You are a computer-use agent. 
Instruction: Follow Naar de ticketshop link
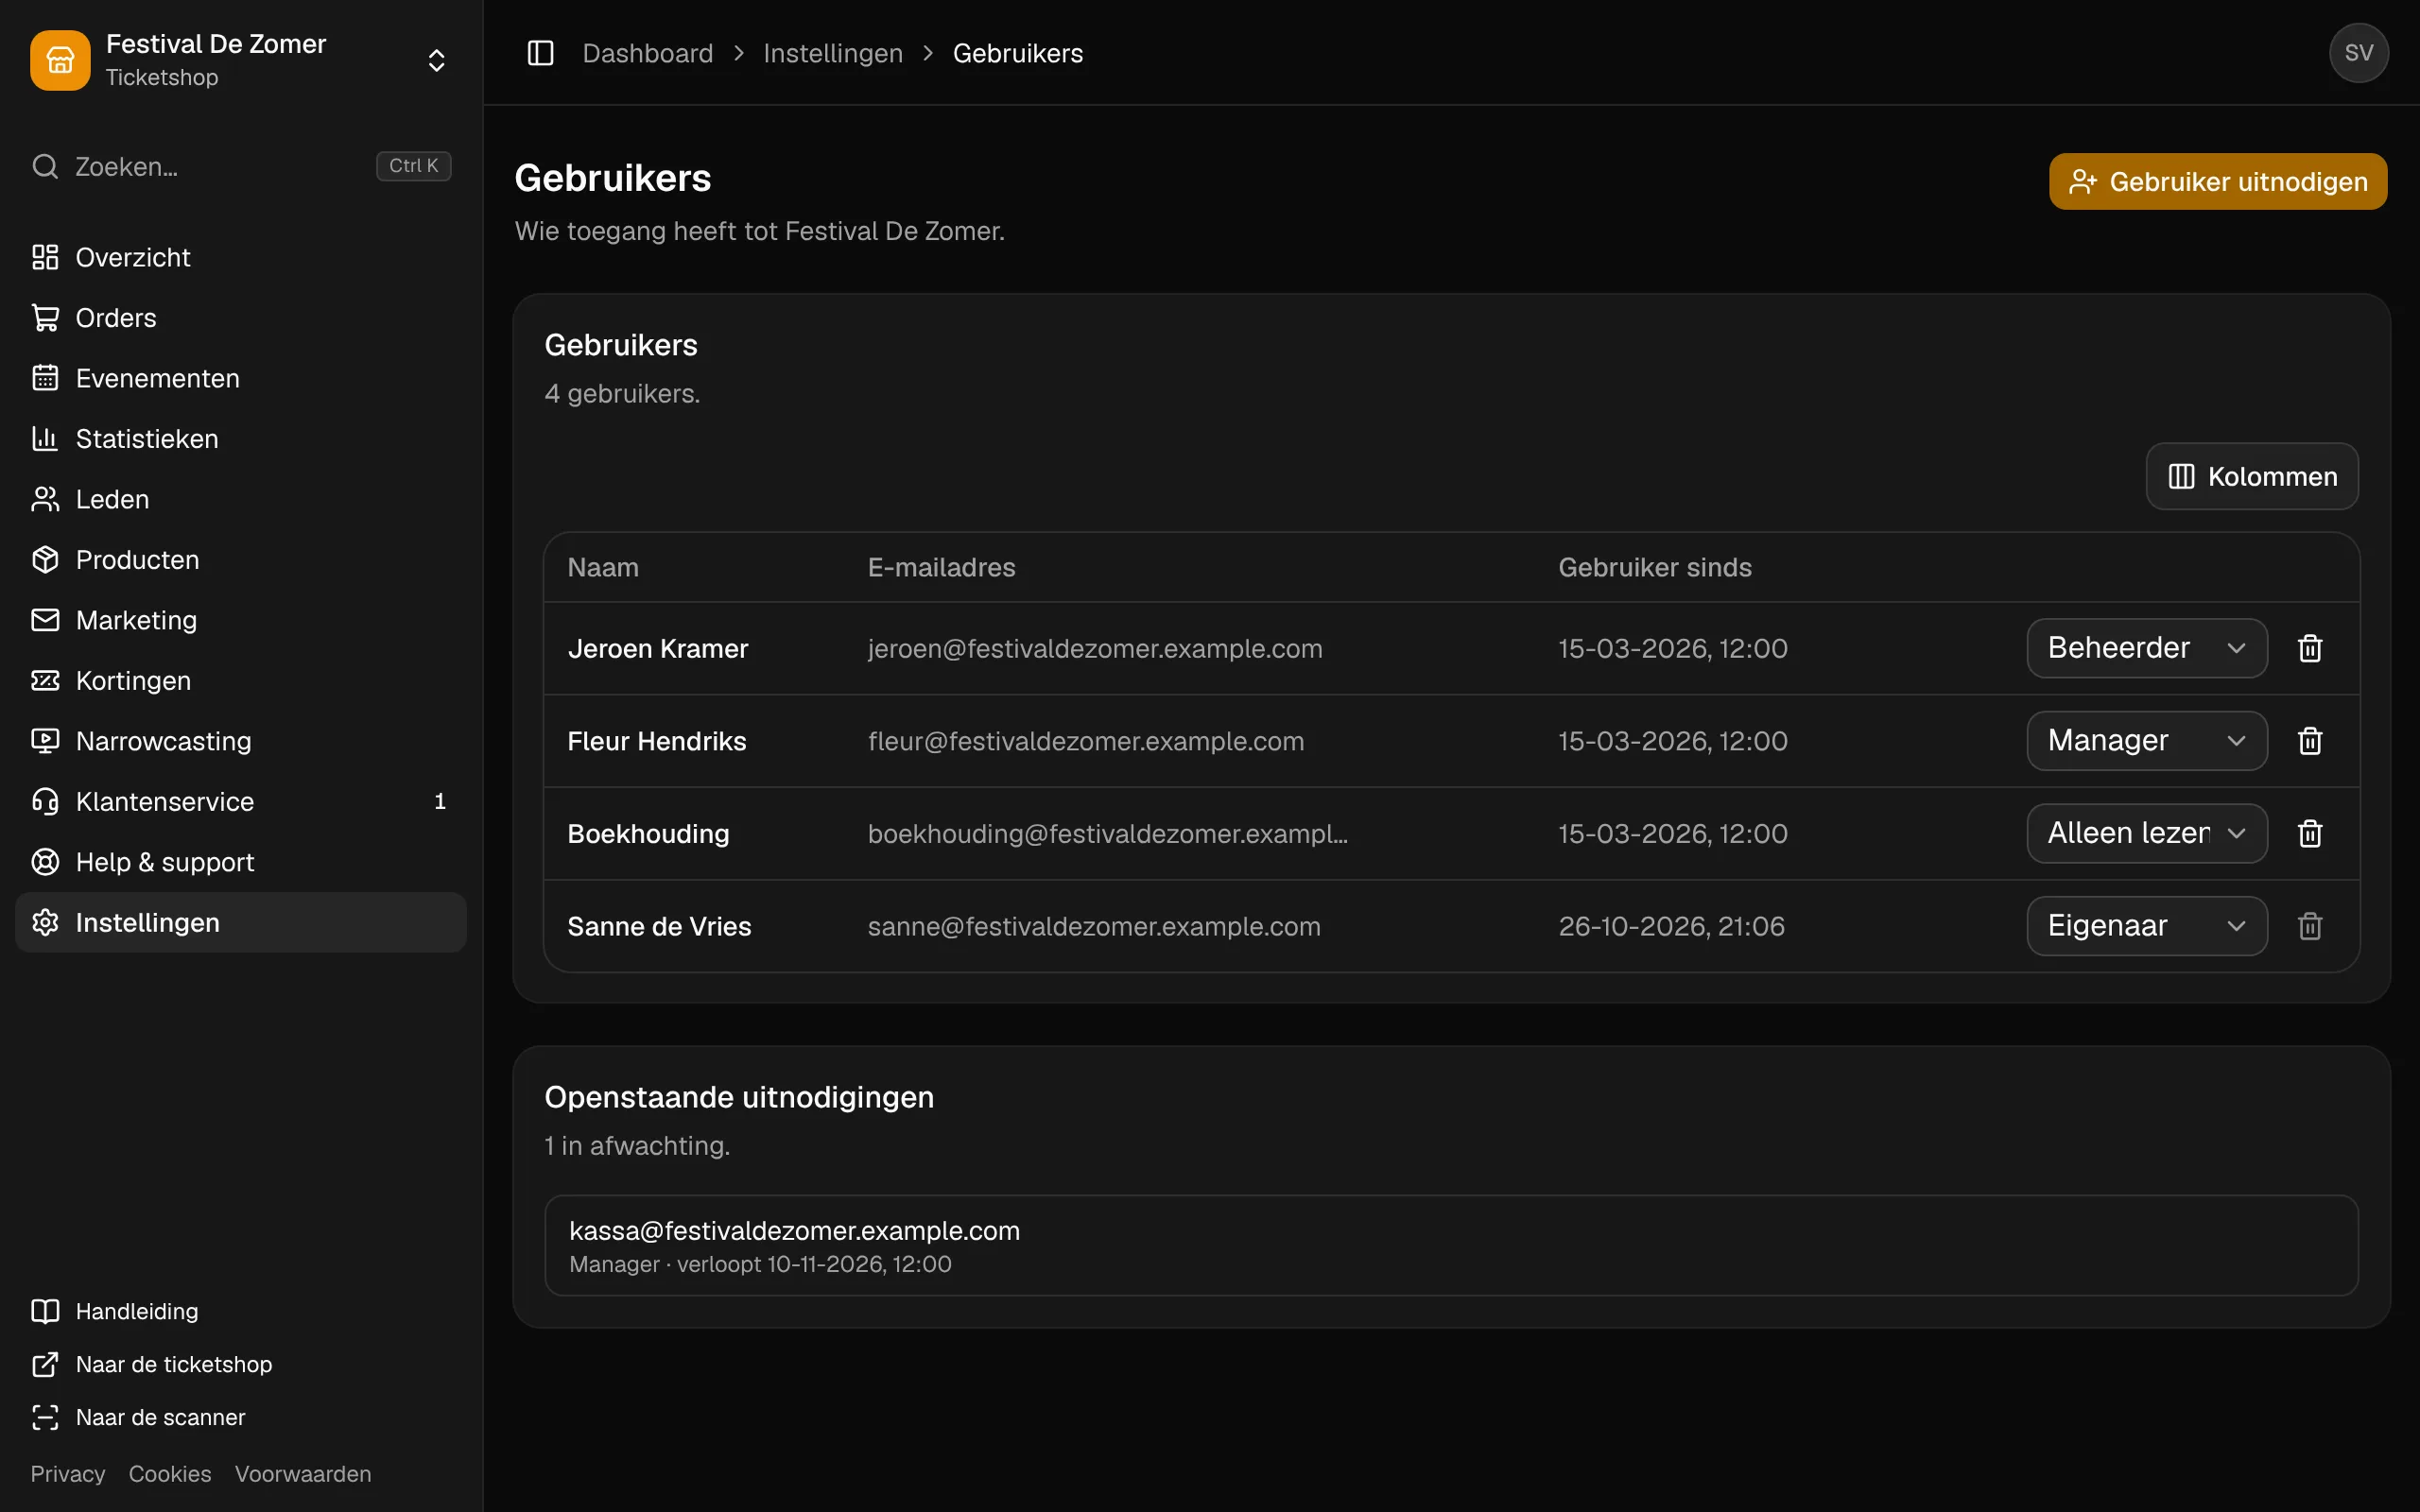click(x=241, y=1364)
